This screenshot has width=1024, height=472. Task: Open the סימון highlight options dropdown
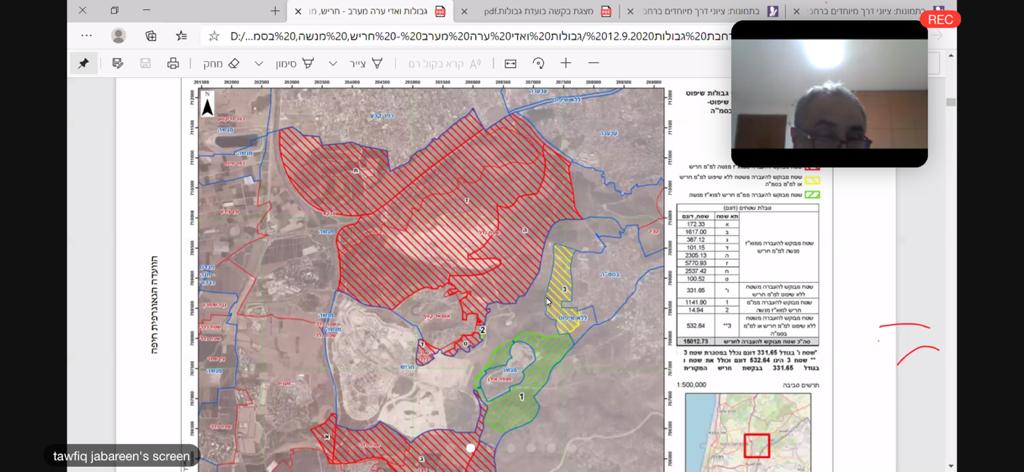pos(259,63)
